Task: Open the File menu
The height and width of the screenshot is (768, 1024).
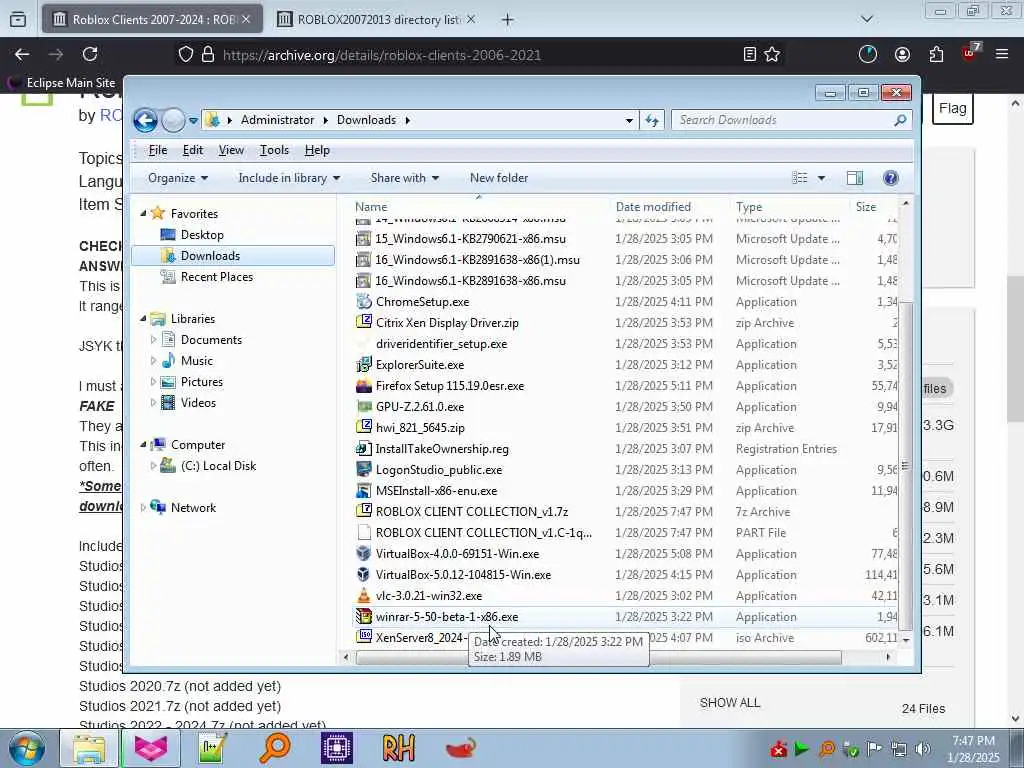Action: coord(157,150)
